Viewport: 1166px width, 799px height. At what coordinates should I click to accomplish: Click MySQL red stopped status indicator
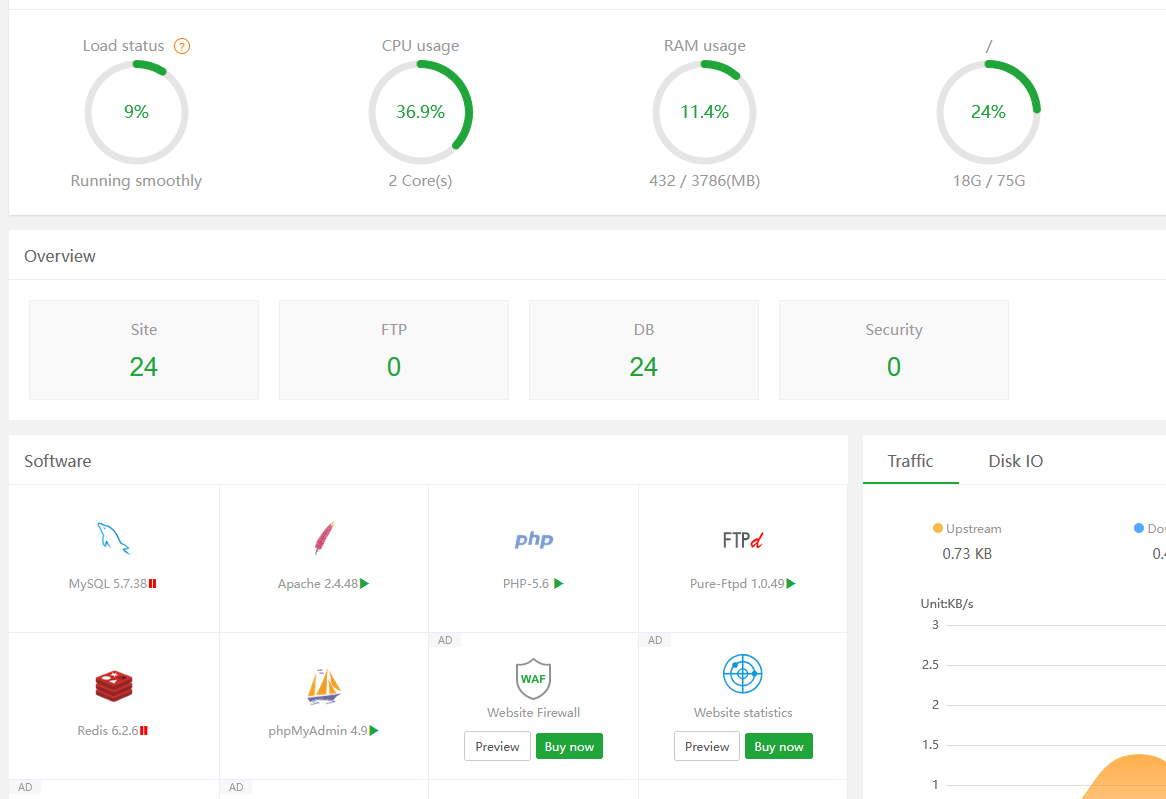click(x=152, y=584)
